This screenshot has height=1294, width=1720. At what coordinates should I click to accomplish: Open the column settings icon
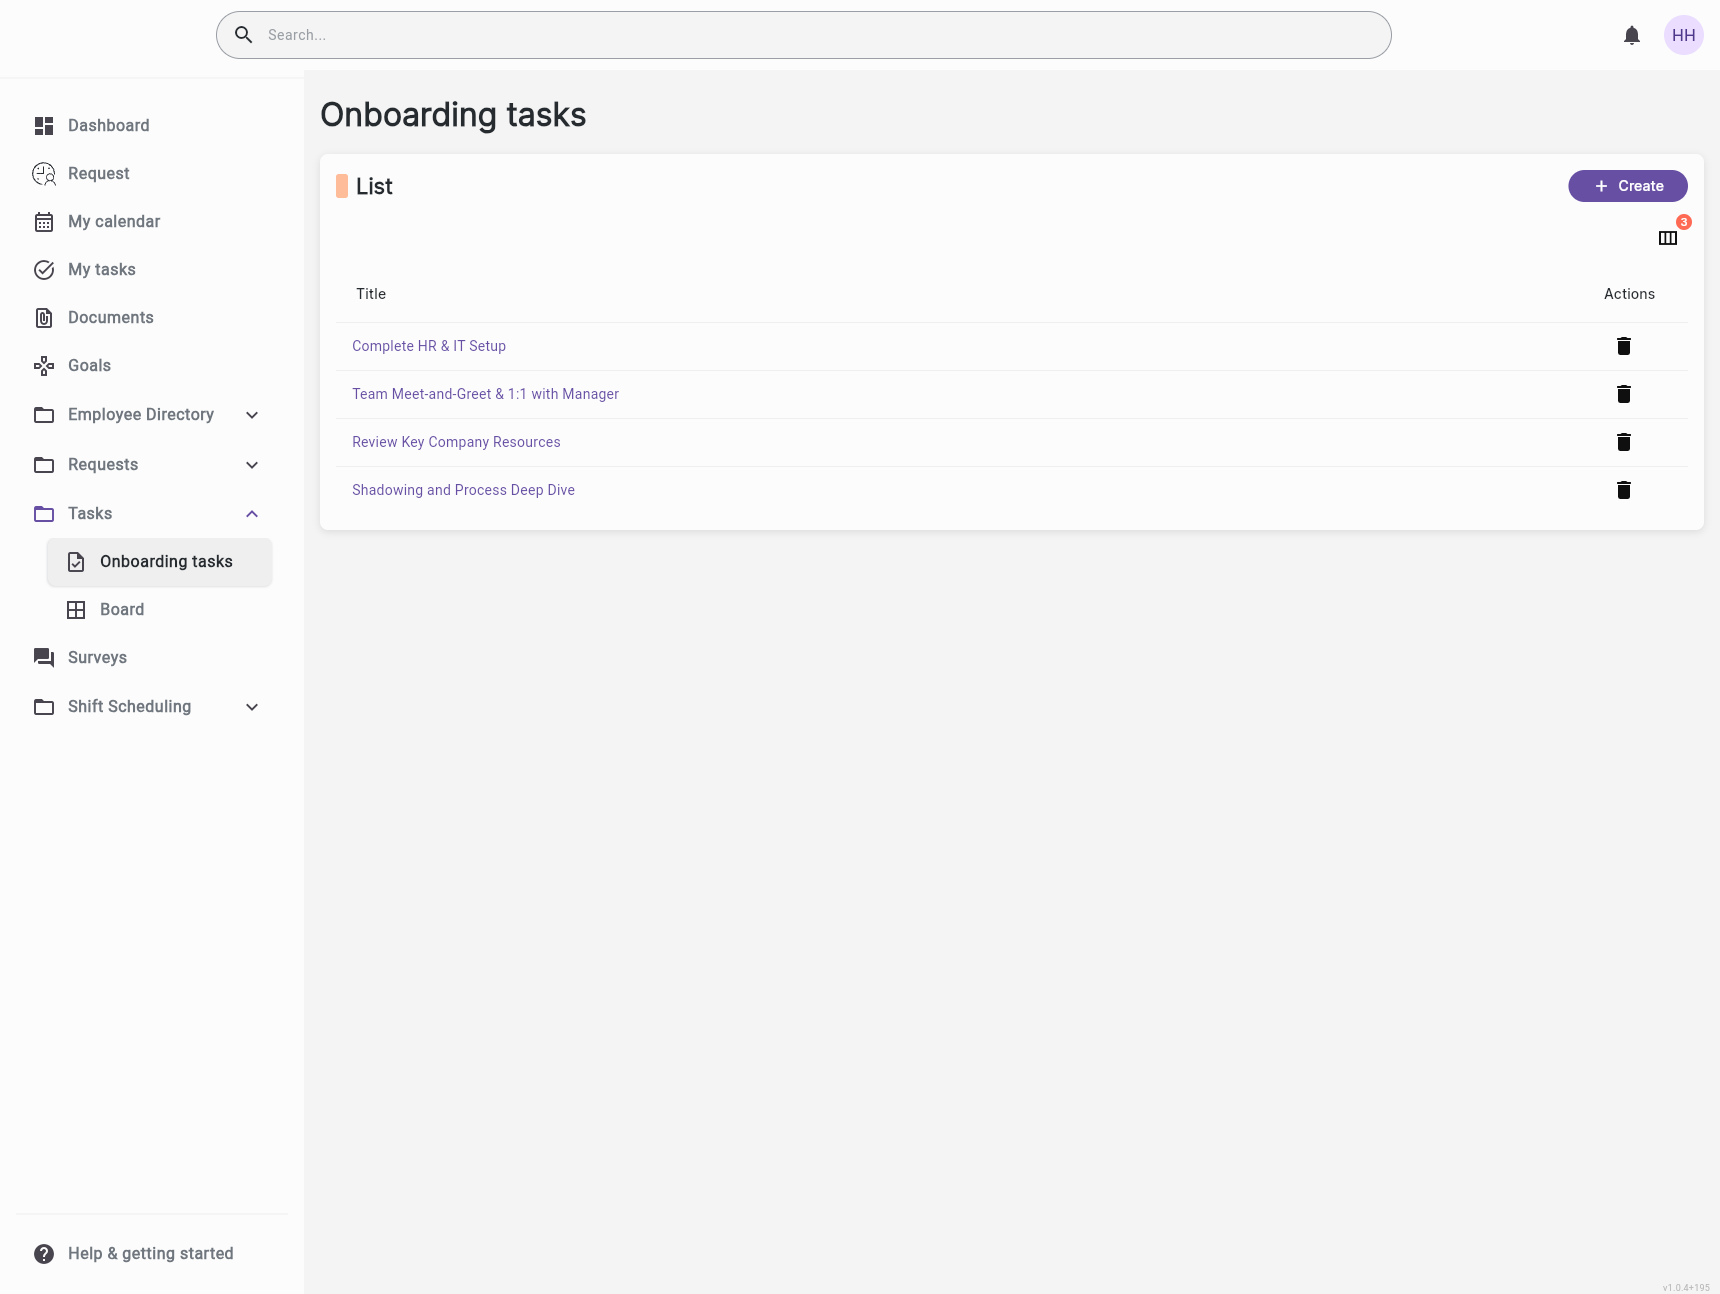pyautogui.click(x=1667, y=238)
